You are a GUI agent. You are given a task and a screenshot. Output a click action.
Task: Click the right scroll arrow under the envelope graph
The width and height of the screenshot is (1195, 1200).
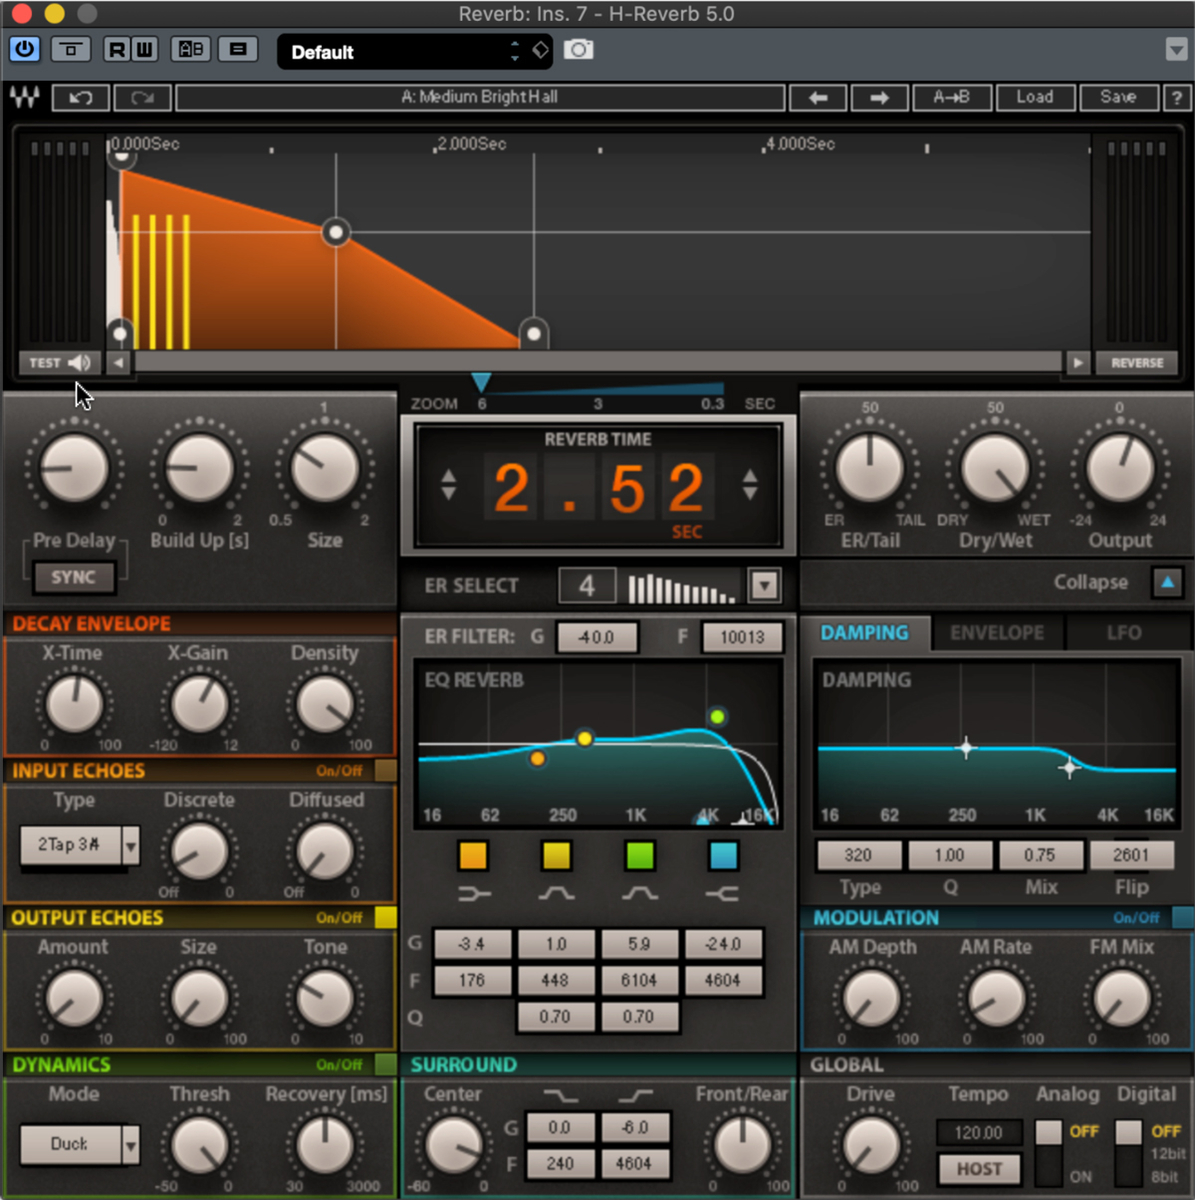(1077, 363)
